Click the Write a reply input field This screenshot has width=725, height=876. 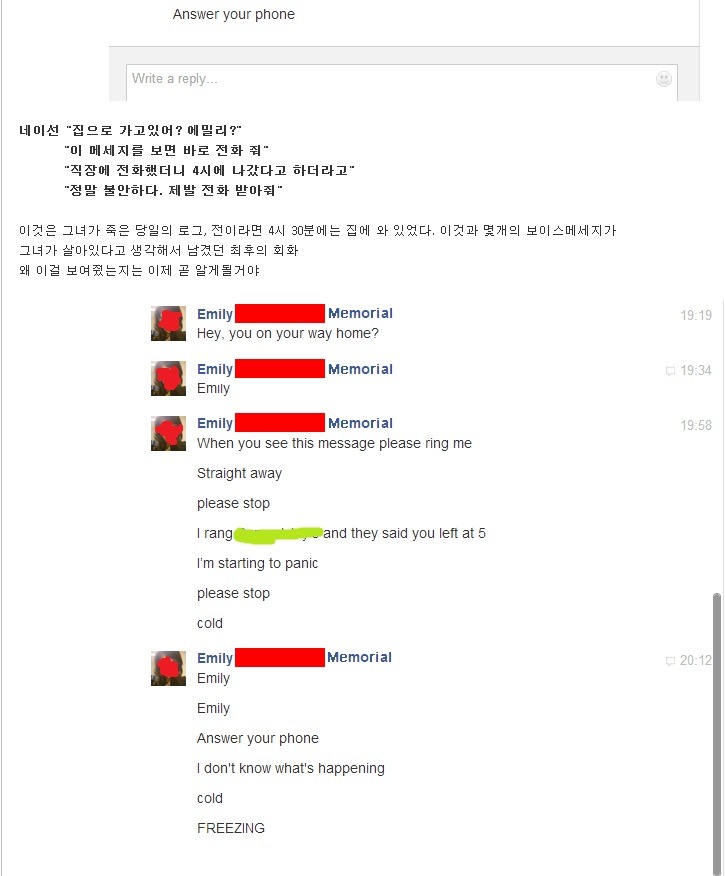[402, 82]
